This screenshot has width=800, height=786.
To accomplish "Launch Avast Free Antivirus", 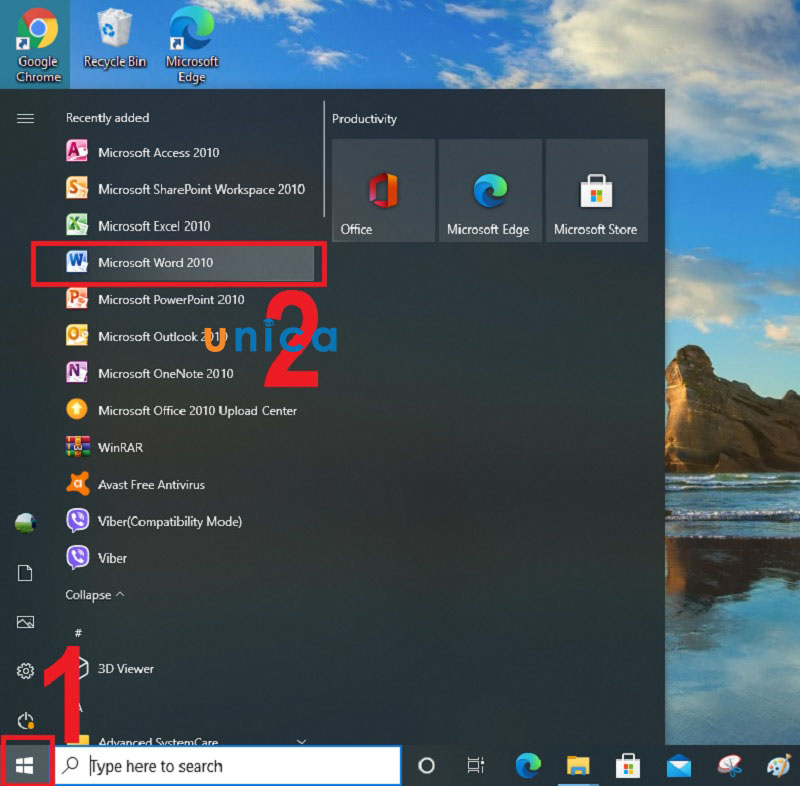I will (x=151, y=485).
